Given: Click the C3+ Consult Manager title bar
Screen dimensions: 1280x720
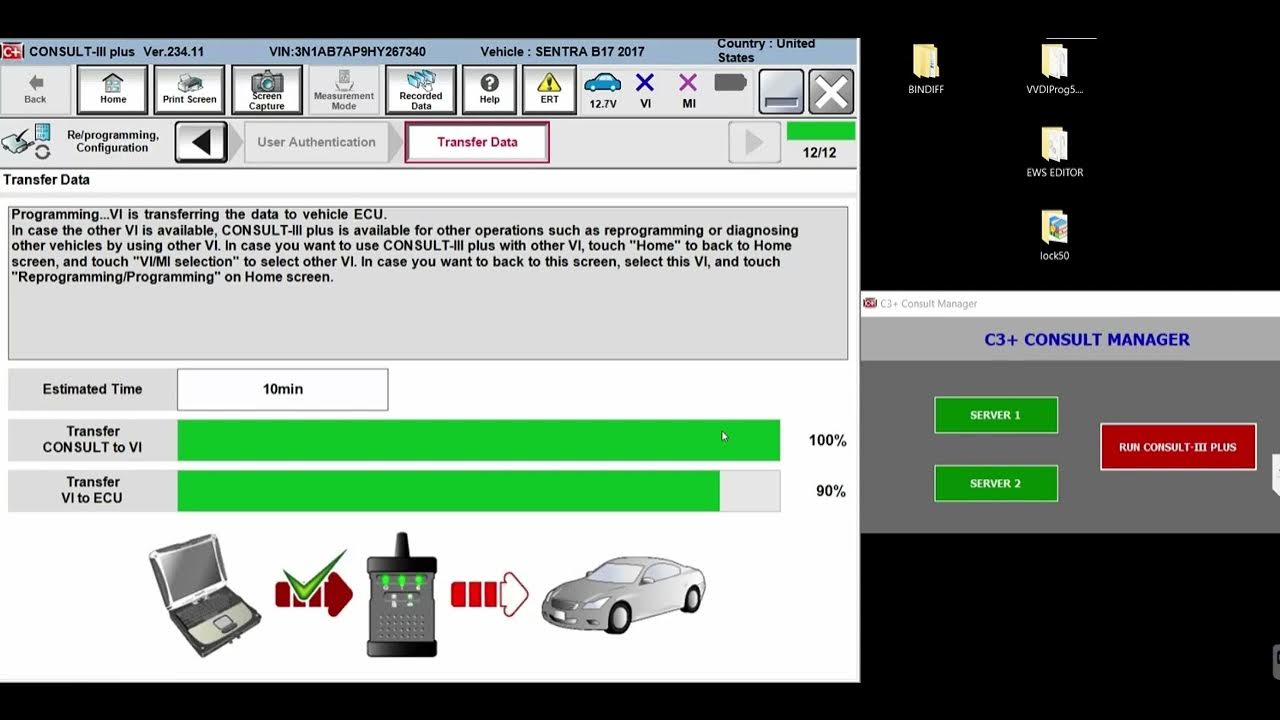Looking at the screenshot, I should (1070, 303).
